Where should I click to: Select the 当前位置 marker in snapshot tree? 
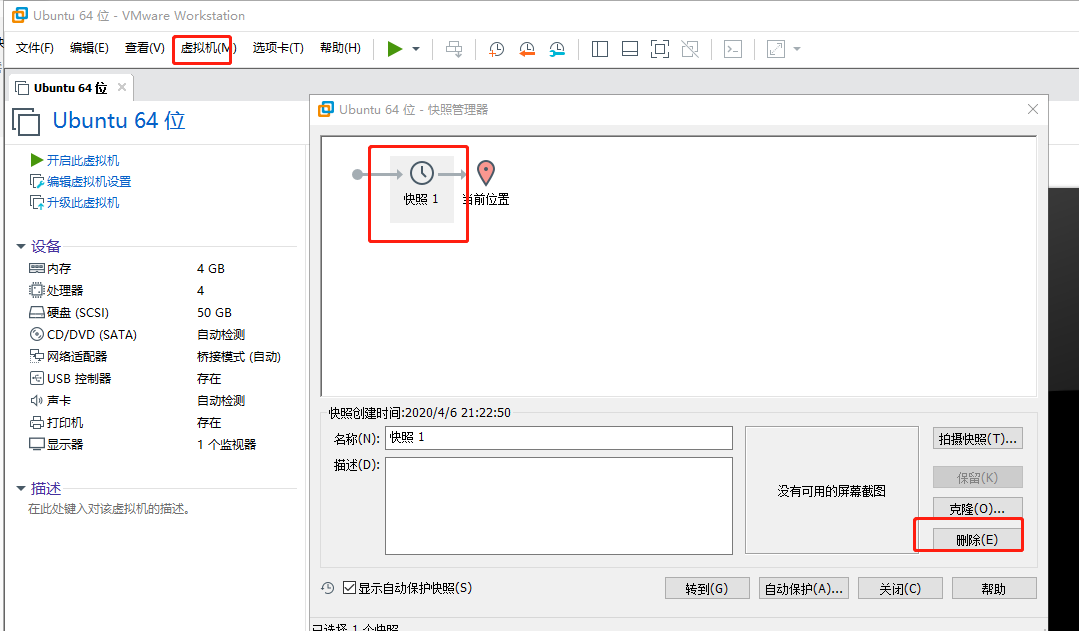coord(486,183)
